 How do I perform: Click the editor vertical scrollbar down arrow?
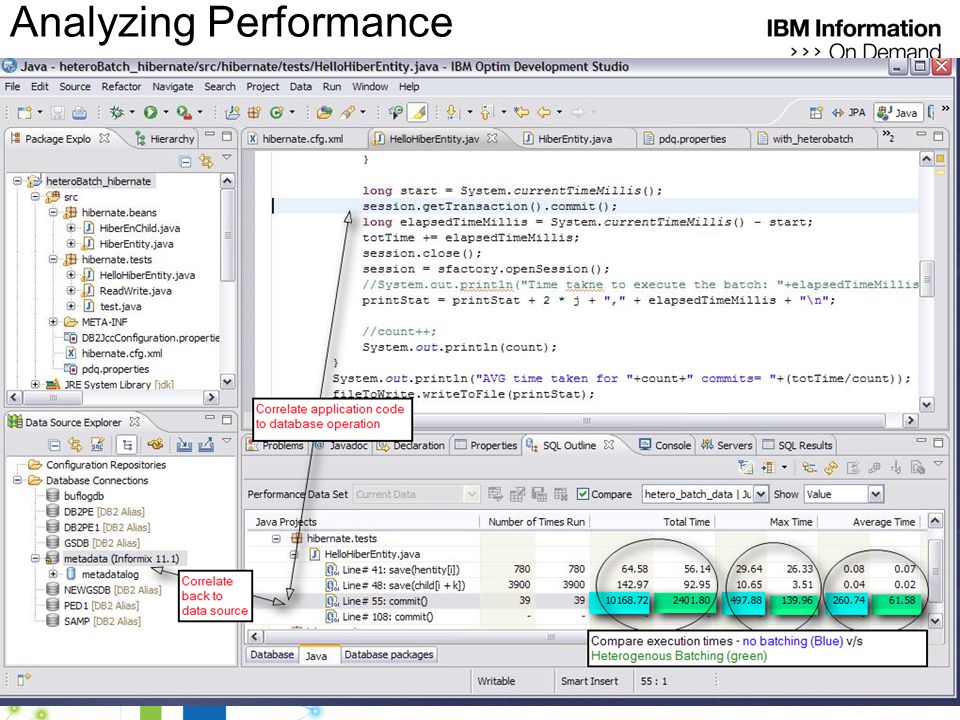click(926, 405)
